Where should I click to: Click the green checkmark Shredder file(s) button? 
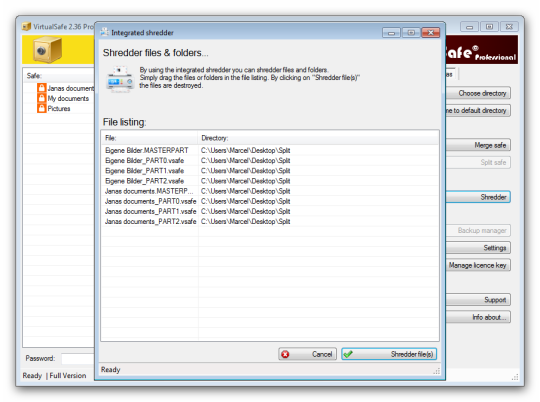click(x=389, y=354)
